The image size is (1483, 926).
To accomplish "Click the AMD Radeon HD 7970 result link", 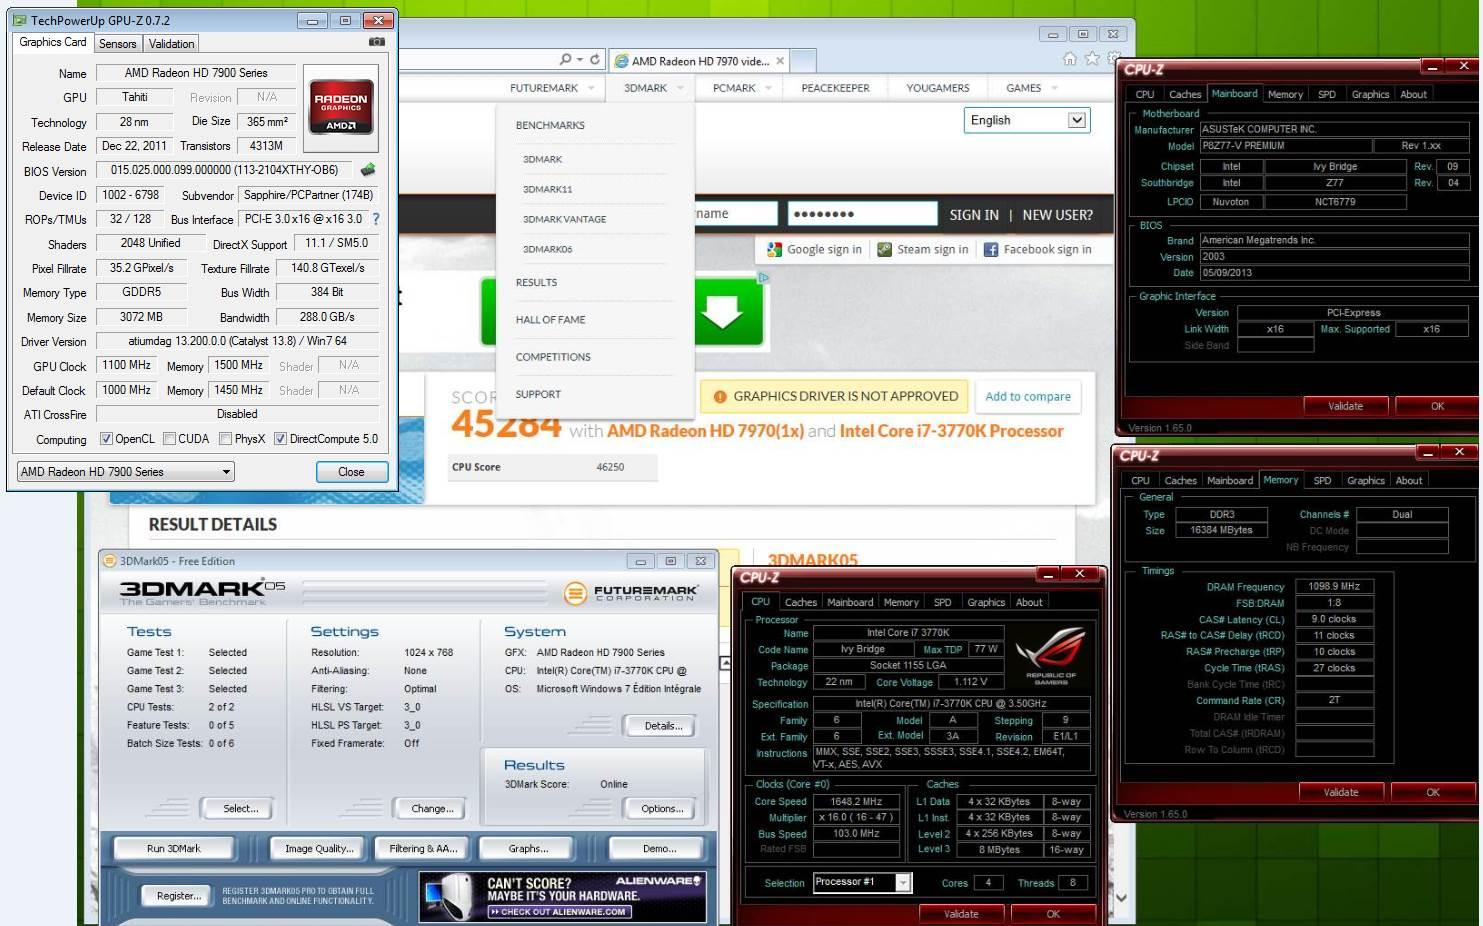I will (705, 431).
